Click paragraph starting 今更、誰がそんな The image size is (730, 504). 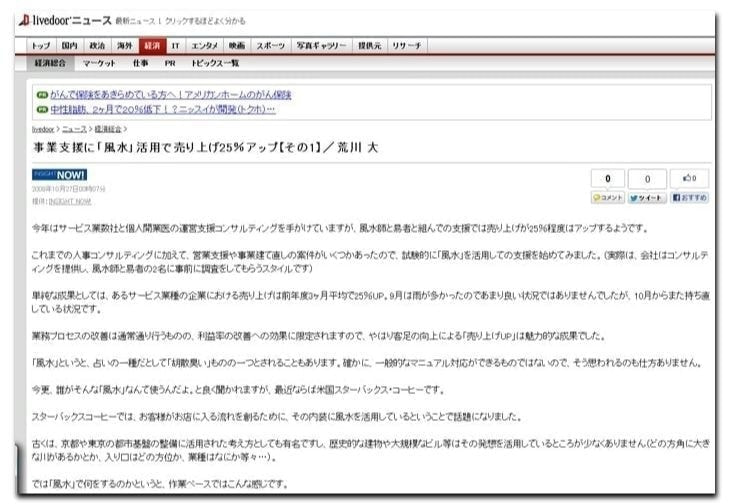[238, 390]
